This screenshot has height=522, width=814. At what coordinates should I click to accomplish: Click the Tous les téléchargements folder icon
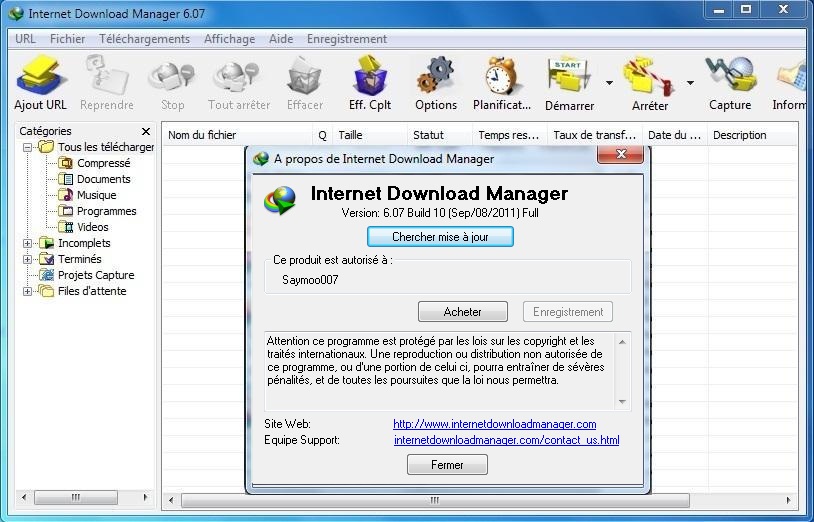point(47,147)
